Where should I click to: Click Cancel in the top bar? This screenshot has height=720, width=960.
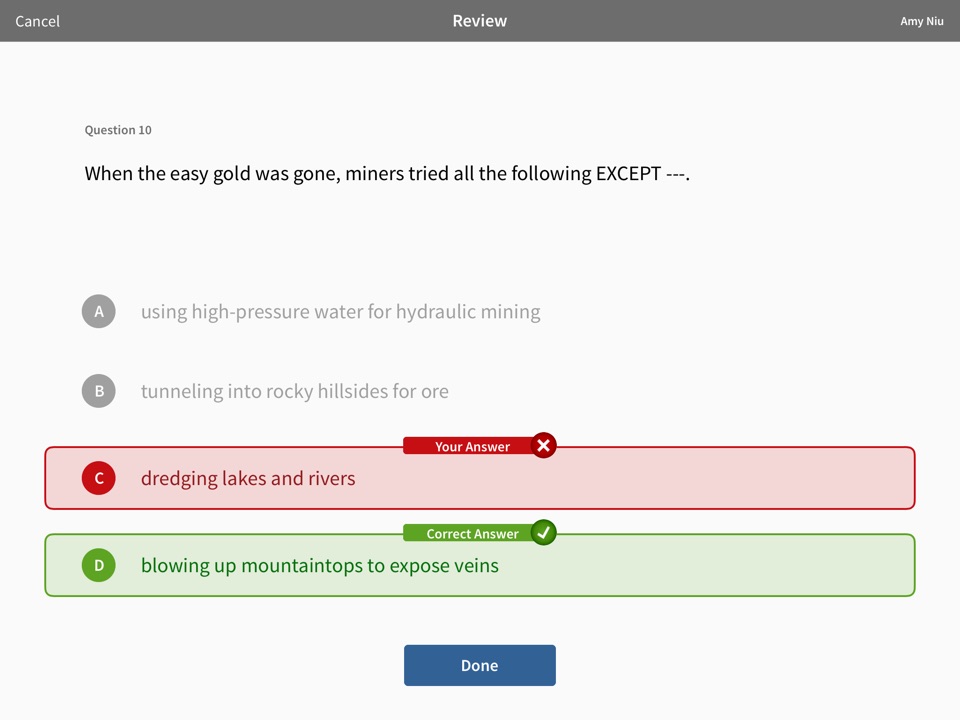(37, 21)
